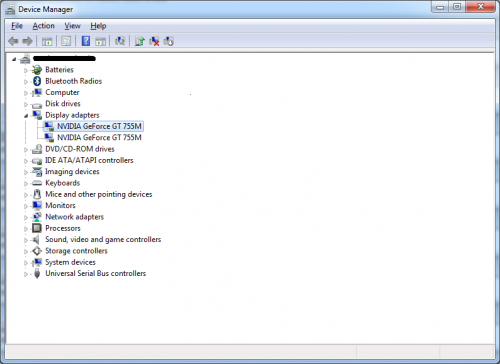Click the Computer category icon
This screenshot has height=364, width=500.
point(37,92)
